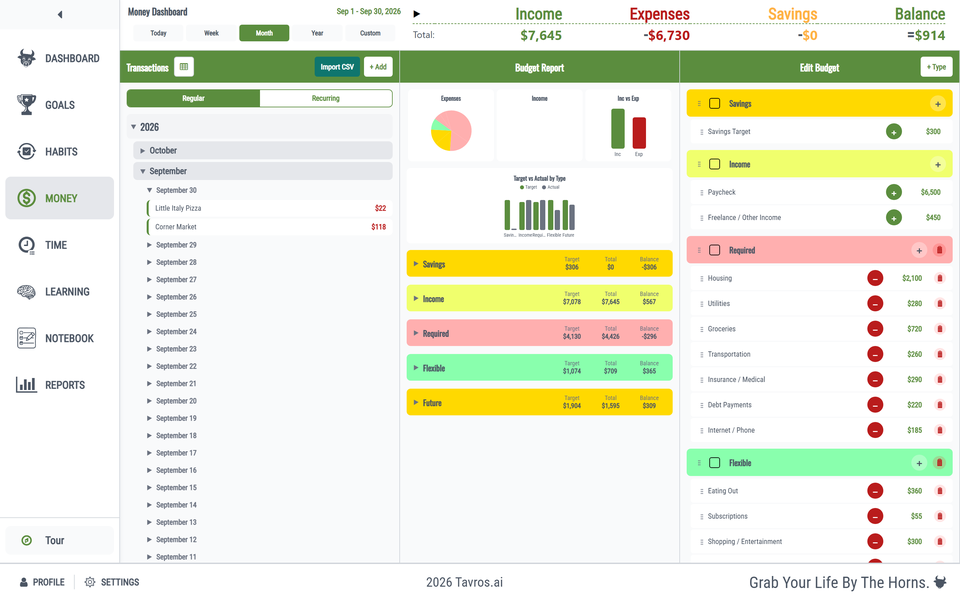Select the Custom range tab
The height and width of the screenshot is (600, 960).
click(x=370, y=33)
